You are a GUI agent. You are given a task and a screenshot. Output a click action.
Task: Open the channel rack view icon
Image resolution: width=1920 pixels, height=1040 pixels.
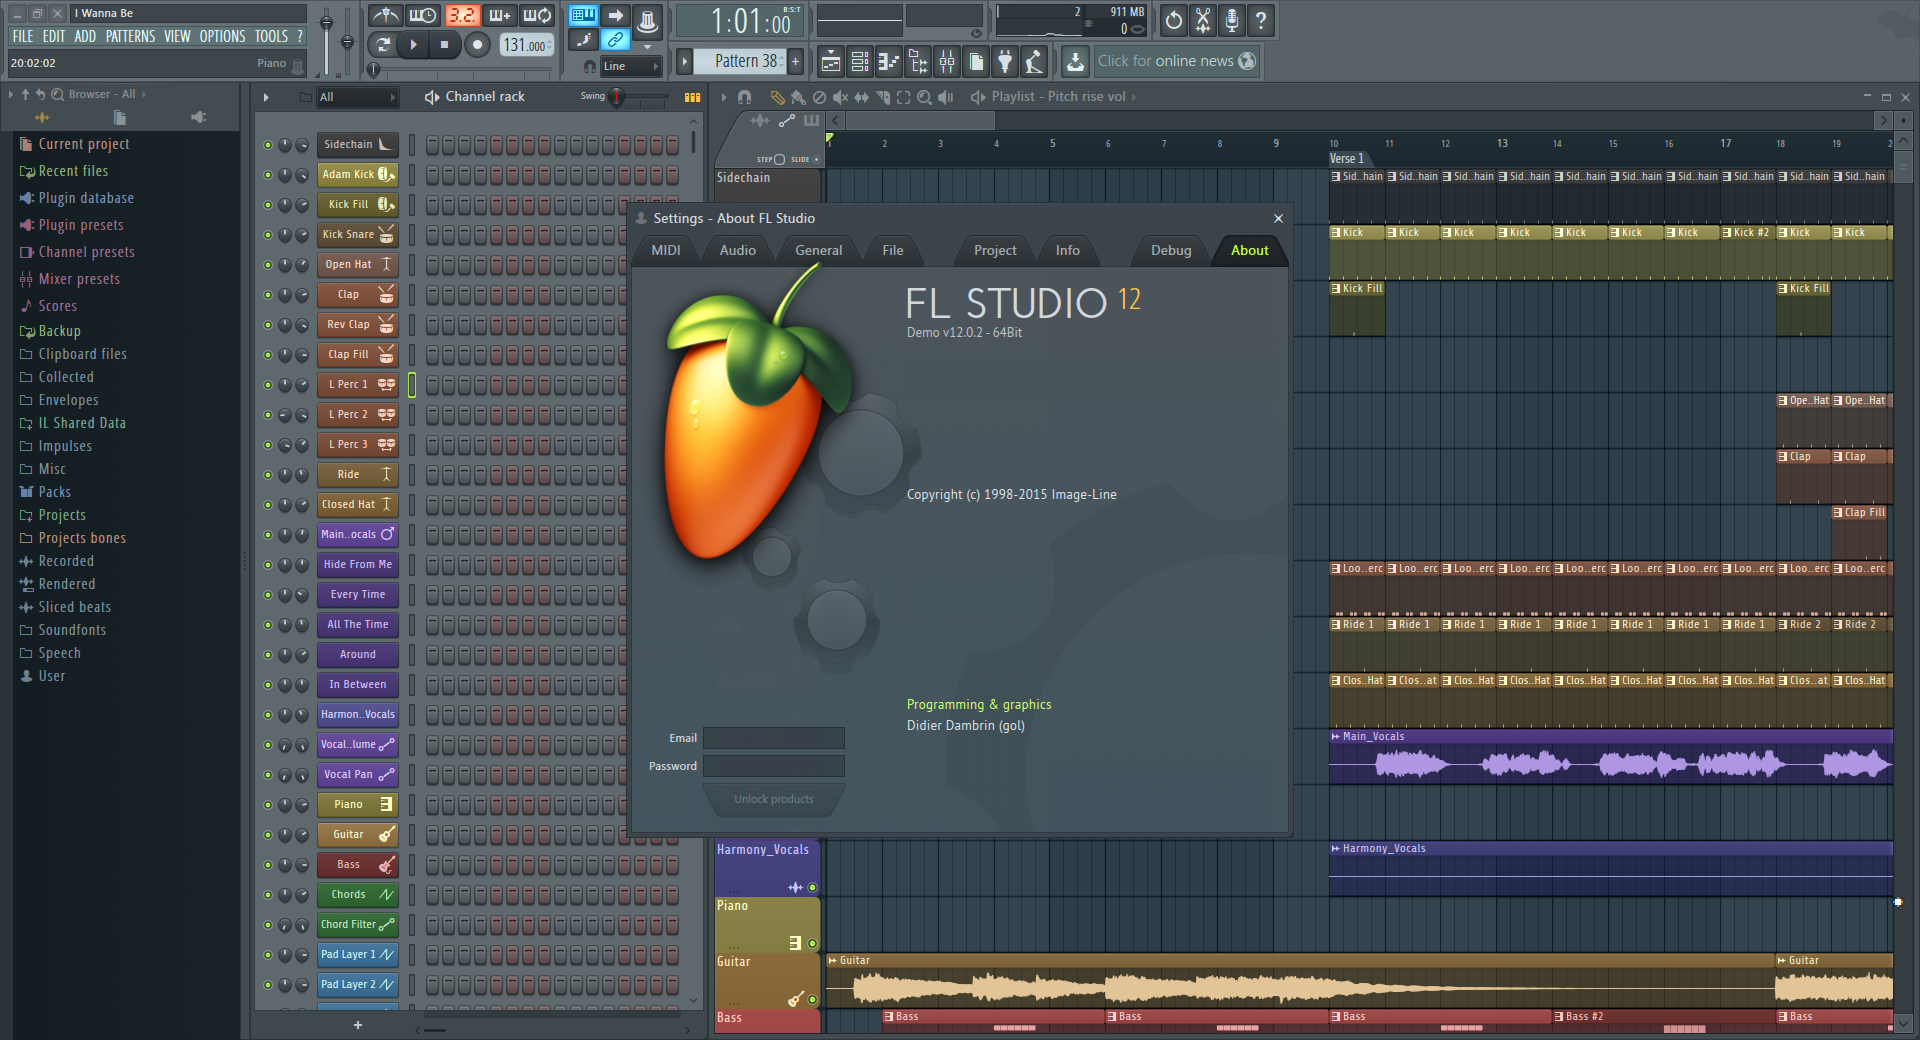(x=859, y=62)
